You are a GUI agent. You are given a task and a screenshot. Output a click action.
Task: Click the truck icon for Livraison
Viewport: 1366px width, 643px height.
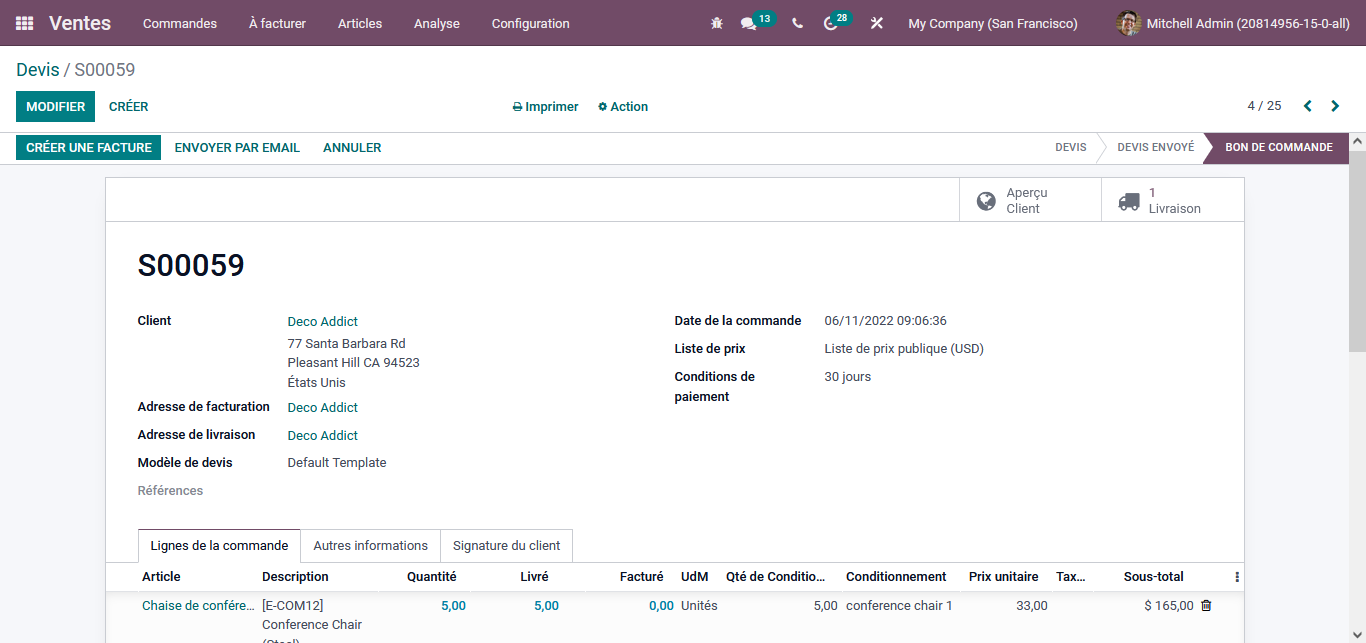tap(1129, 201)
